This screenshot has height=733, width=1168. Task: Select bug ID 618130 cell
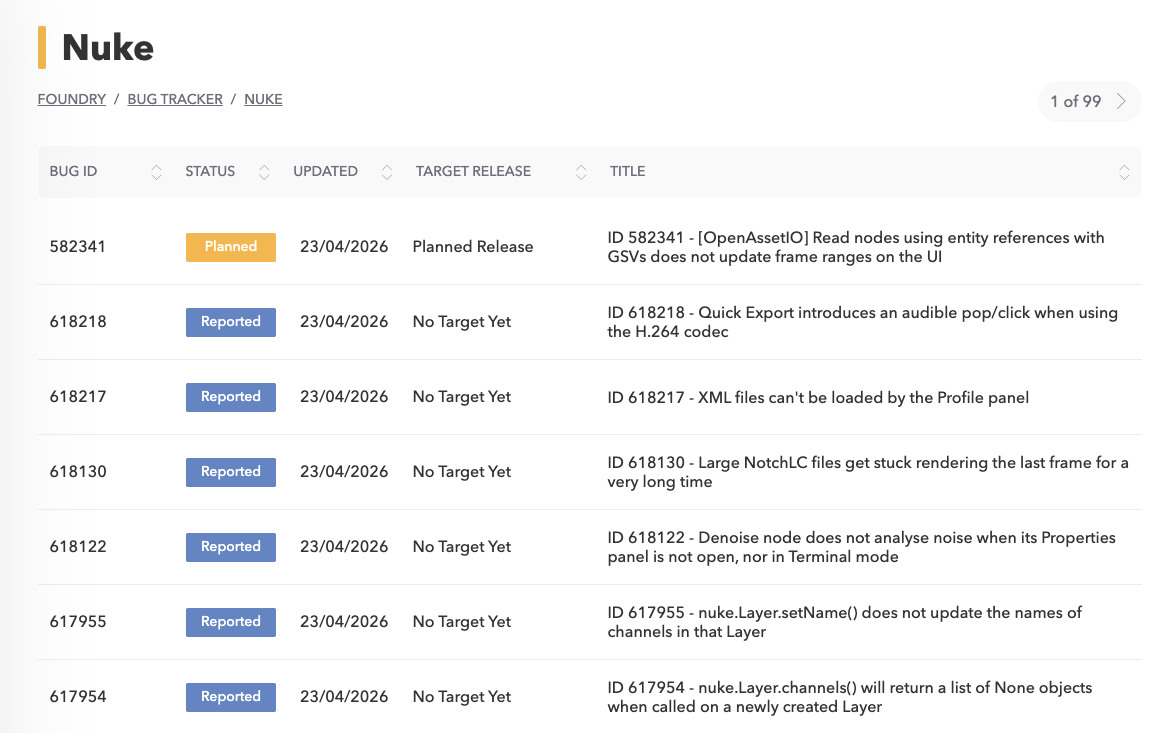tap(77, 472)
